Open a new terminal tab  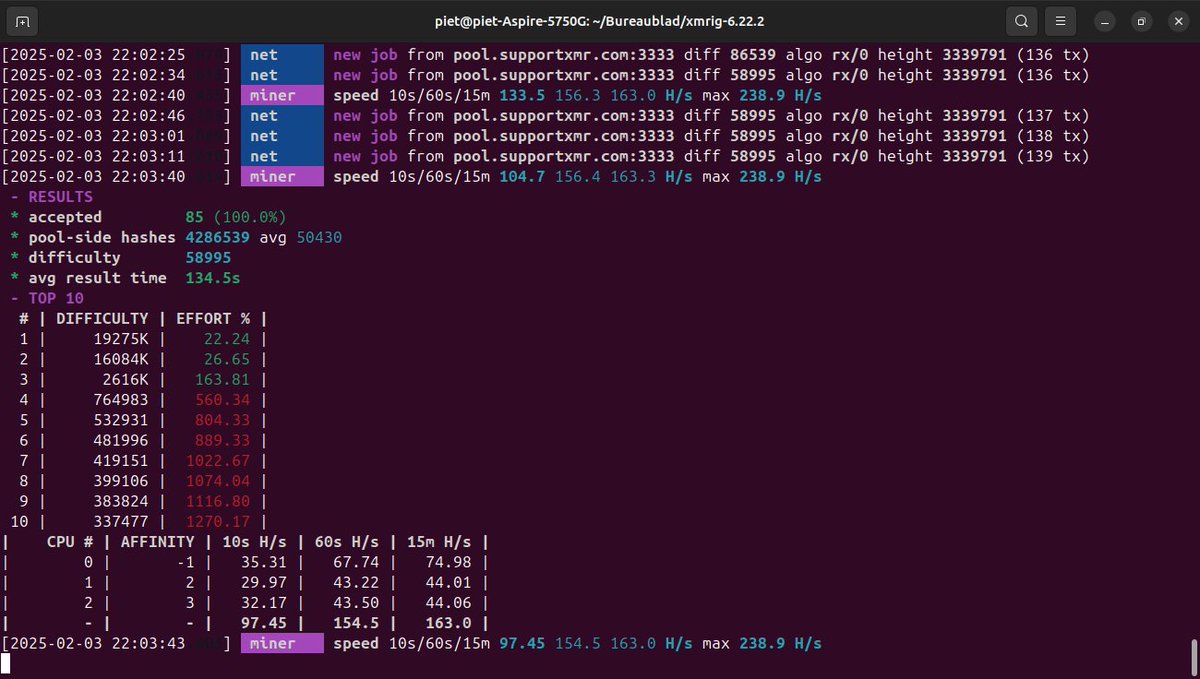click(23, 21)
